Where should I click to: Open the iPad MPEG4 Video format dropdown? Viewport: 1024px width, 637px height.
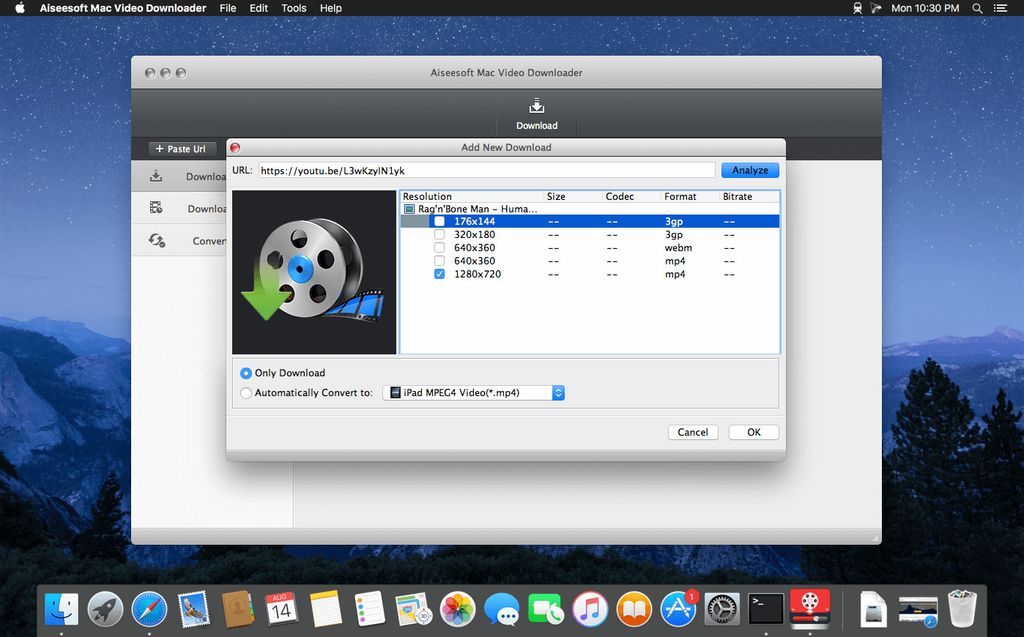coord(474,393)
